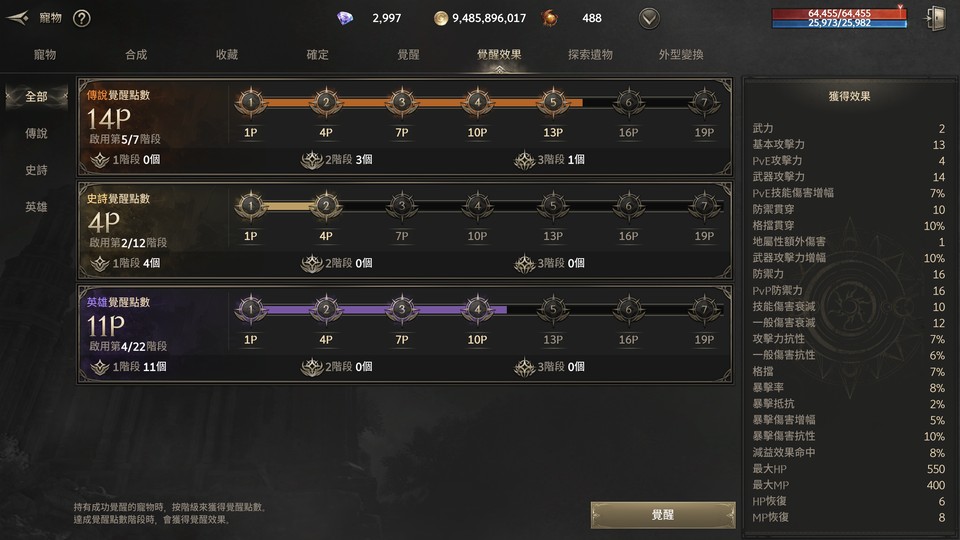Click the back arrow icon next to 寵物
Viewport: 960px width, 540px height.
17,17
